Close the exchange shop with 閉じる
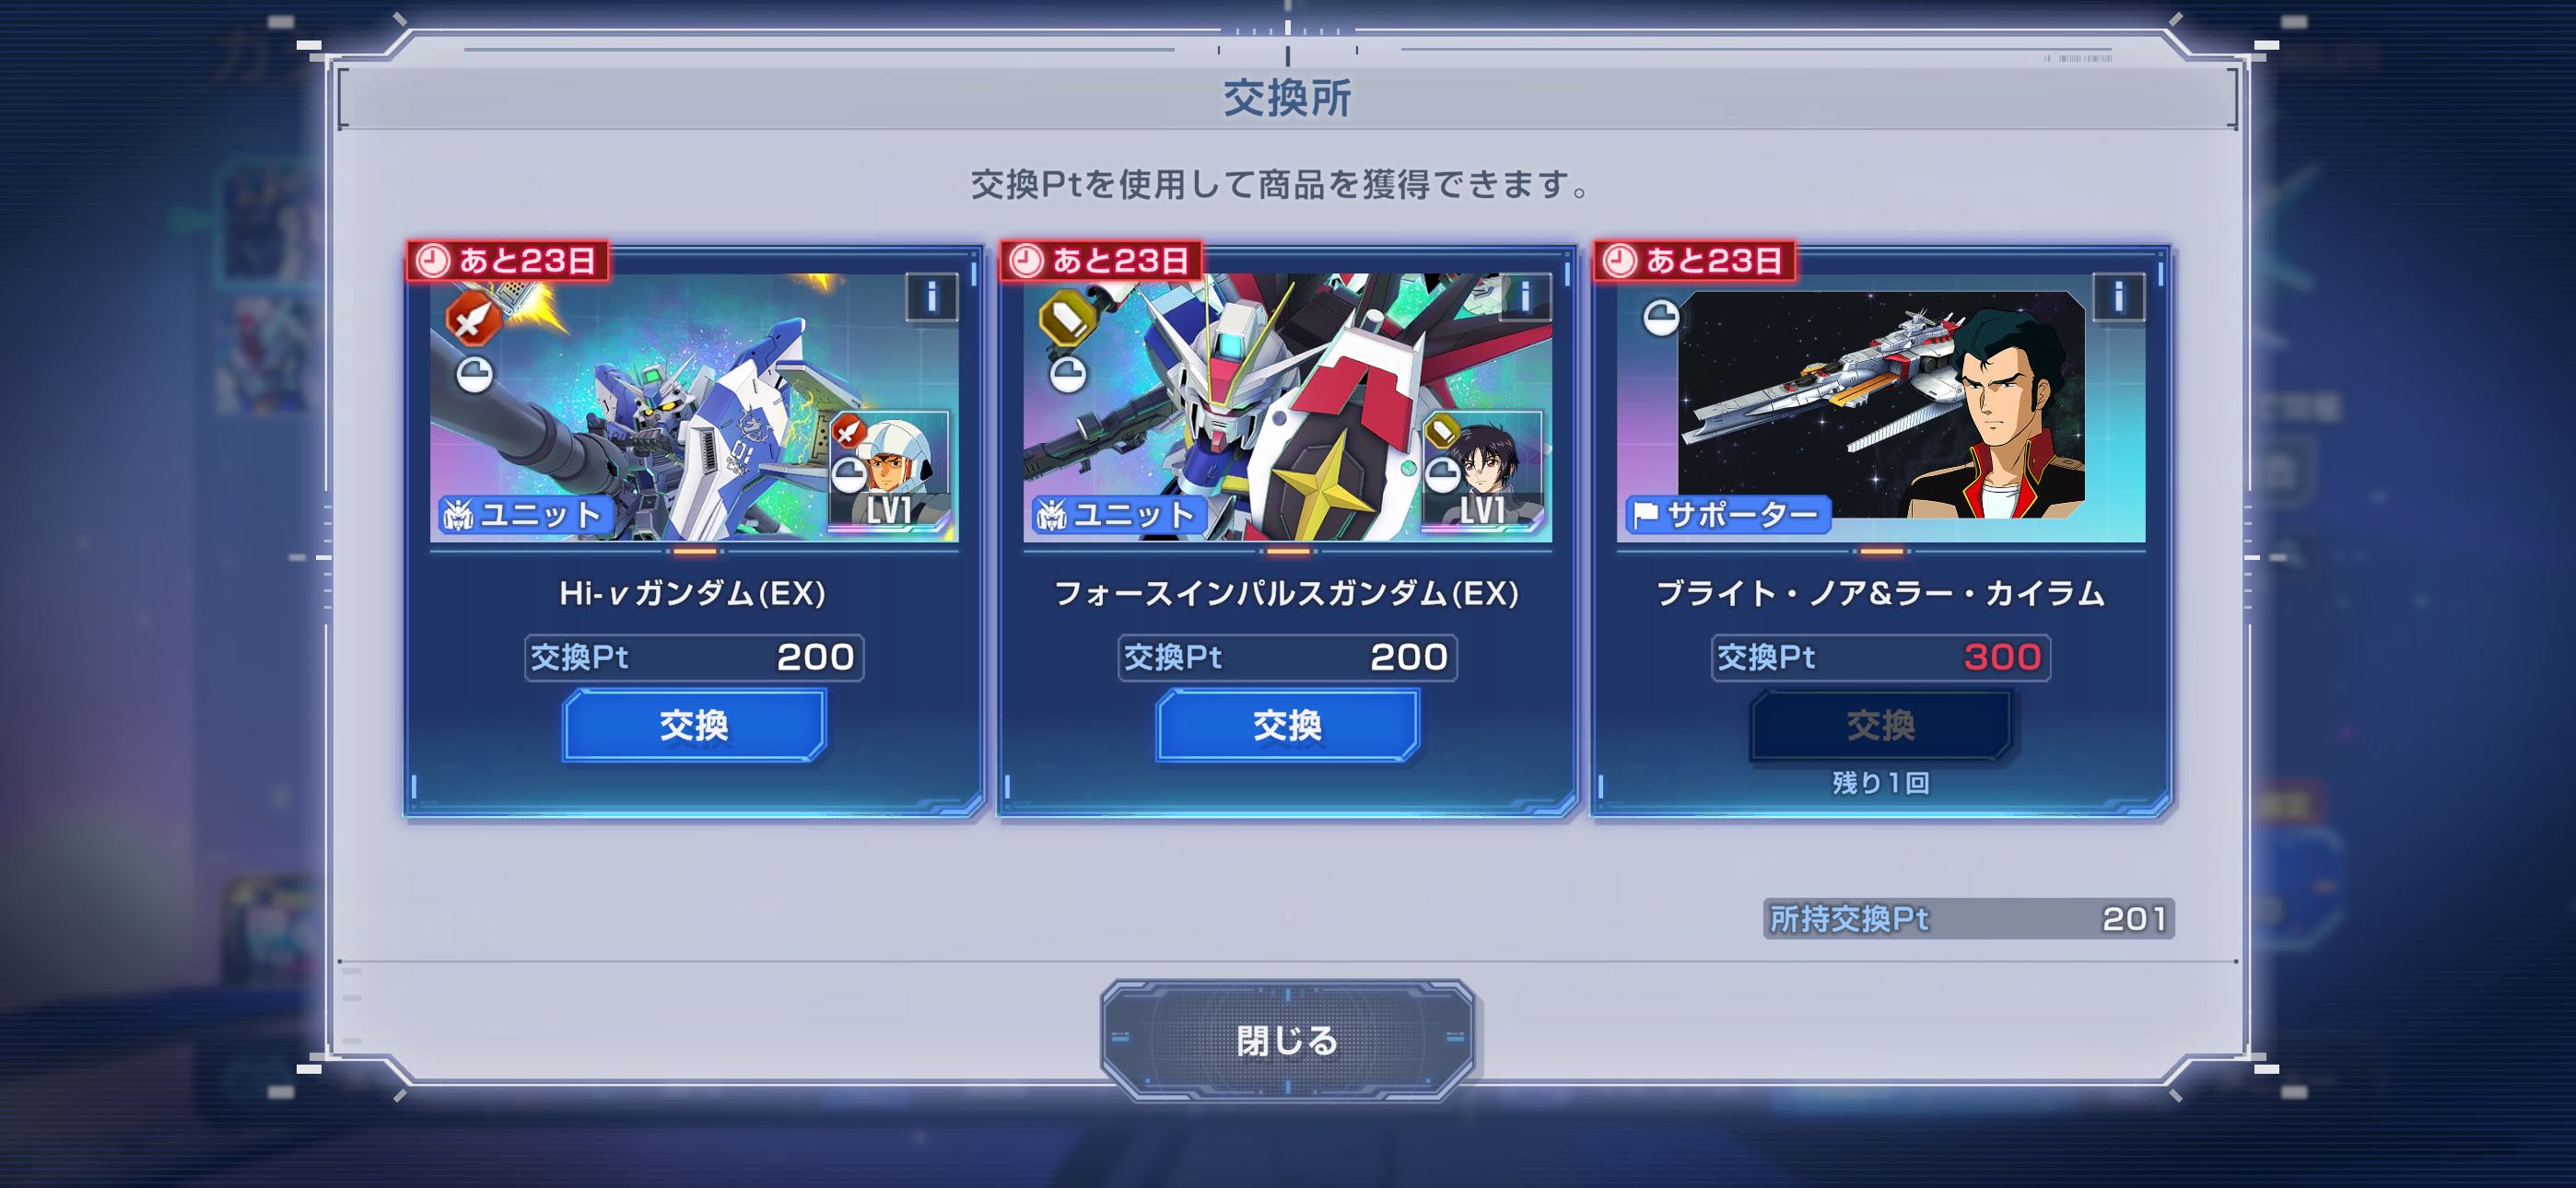The width and height of the screenshot is (2576, 1188). coord(1287,1041)
